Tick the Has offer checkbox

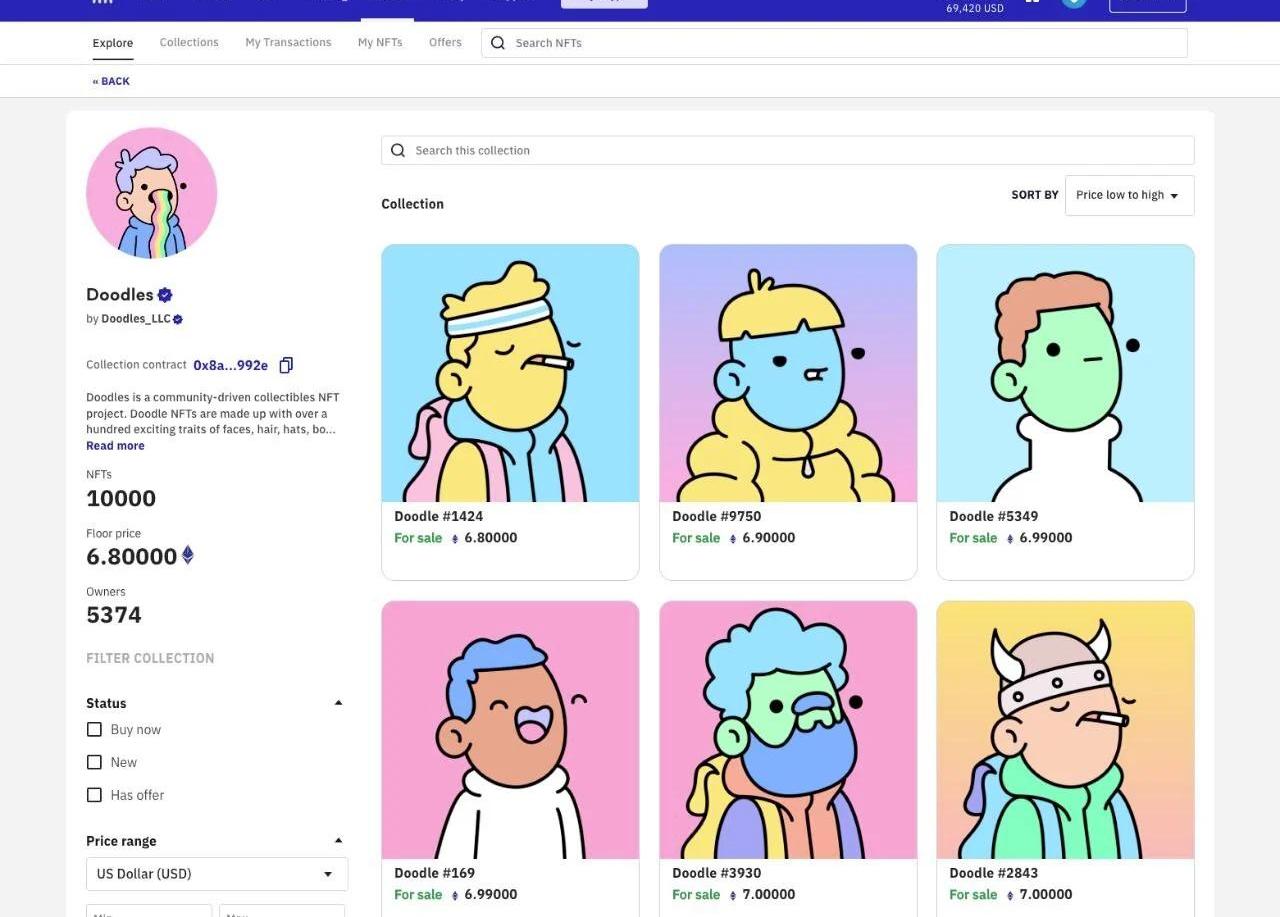click(95, 795)
